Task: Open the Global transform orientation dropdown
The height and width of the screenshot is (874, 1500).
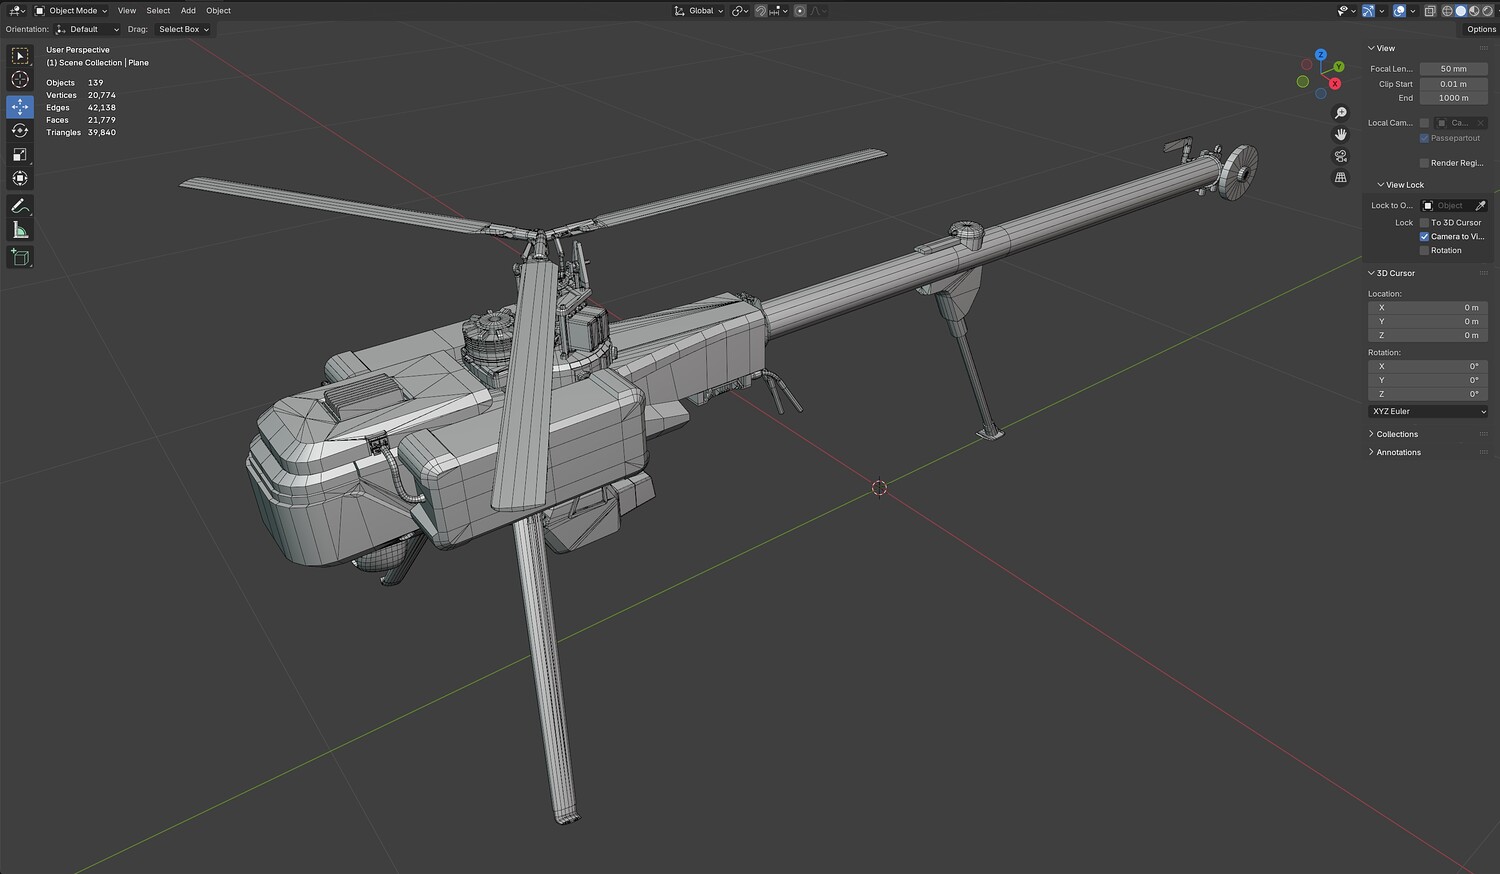Action: (x=699, y=11)
